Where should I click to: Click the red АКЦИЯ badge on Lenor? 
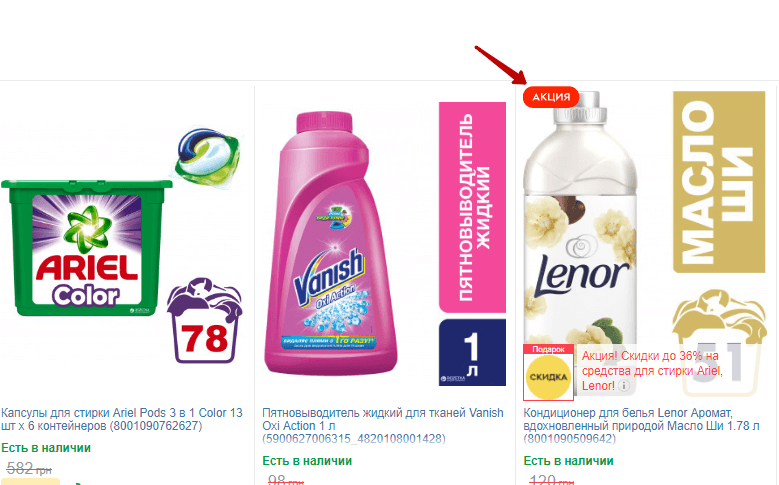click(551, 97)
